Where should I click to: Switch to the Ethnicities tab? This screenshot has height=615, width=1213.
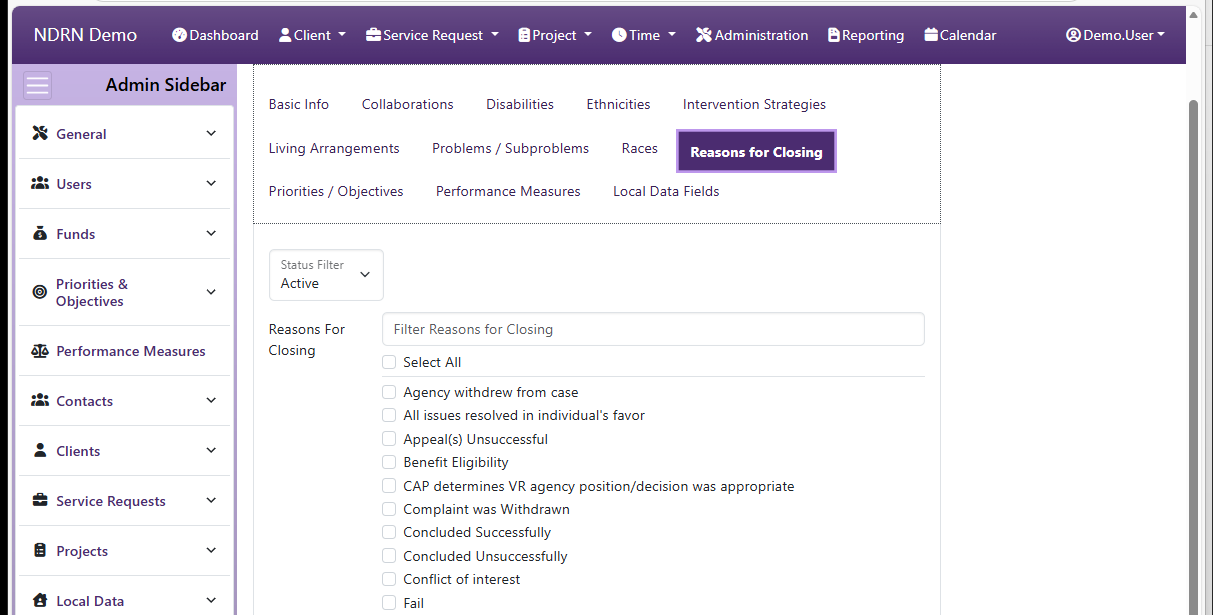[x=618, y=104]
